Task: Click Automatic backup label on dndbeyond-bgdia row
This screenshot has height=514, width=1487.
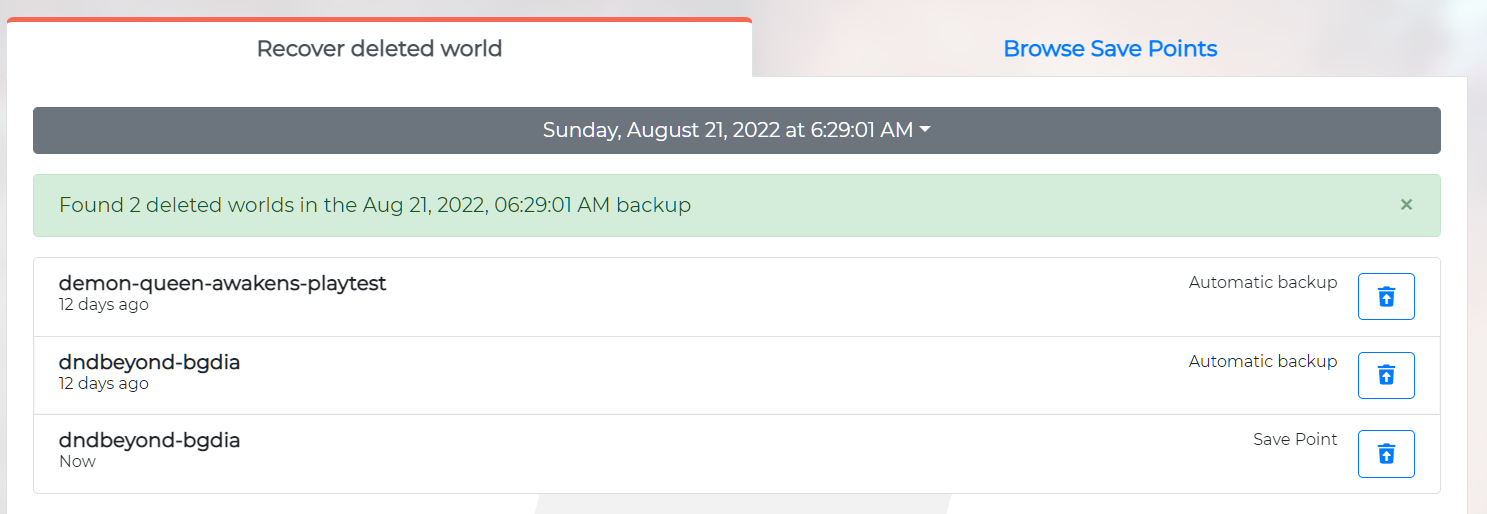Action: click(x=1263, y=361)
